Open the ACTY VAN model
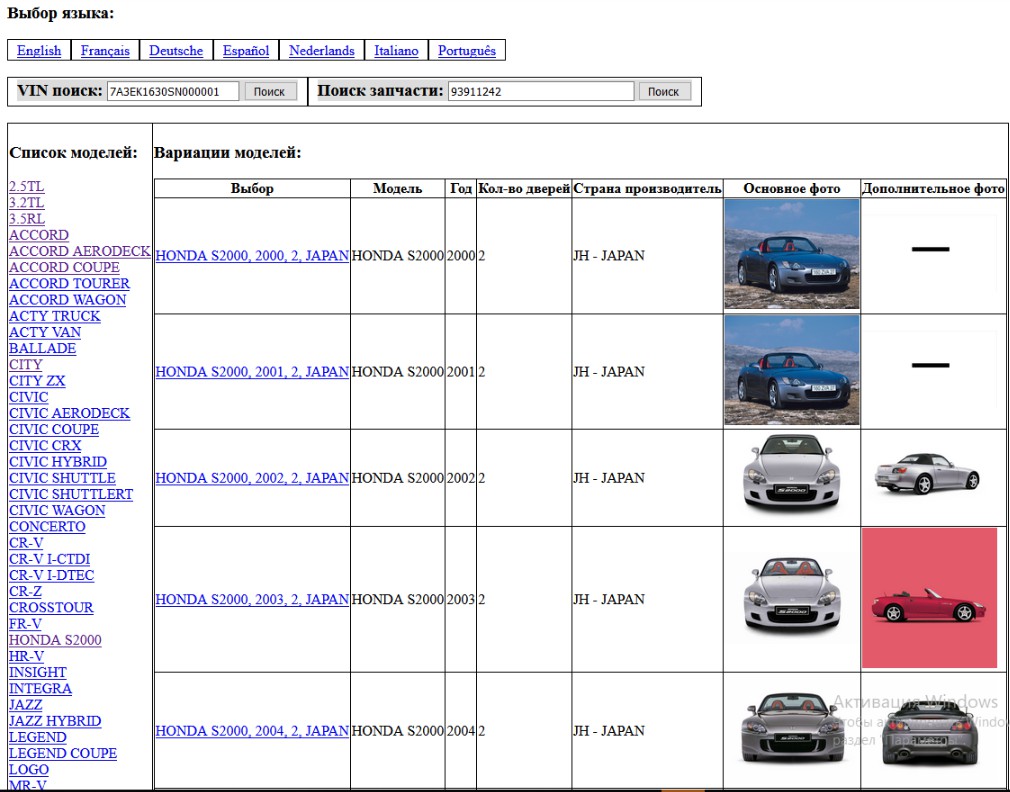 point(45,332)
